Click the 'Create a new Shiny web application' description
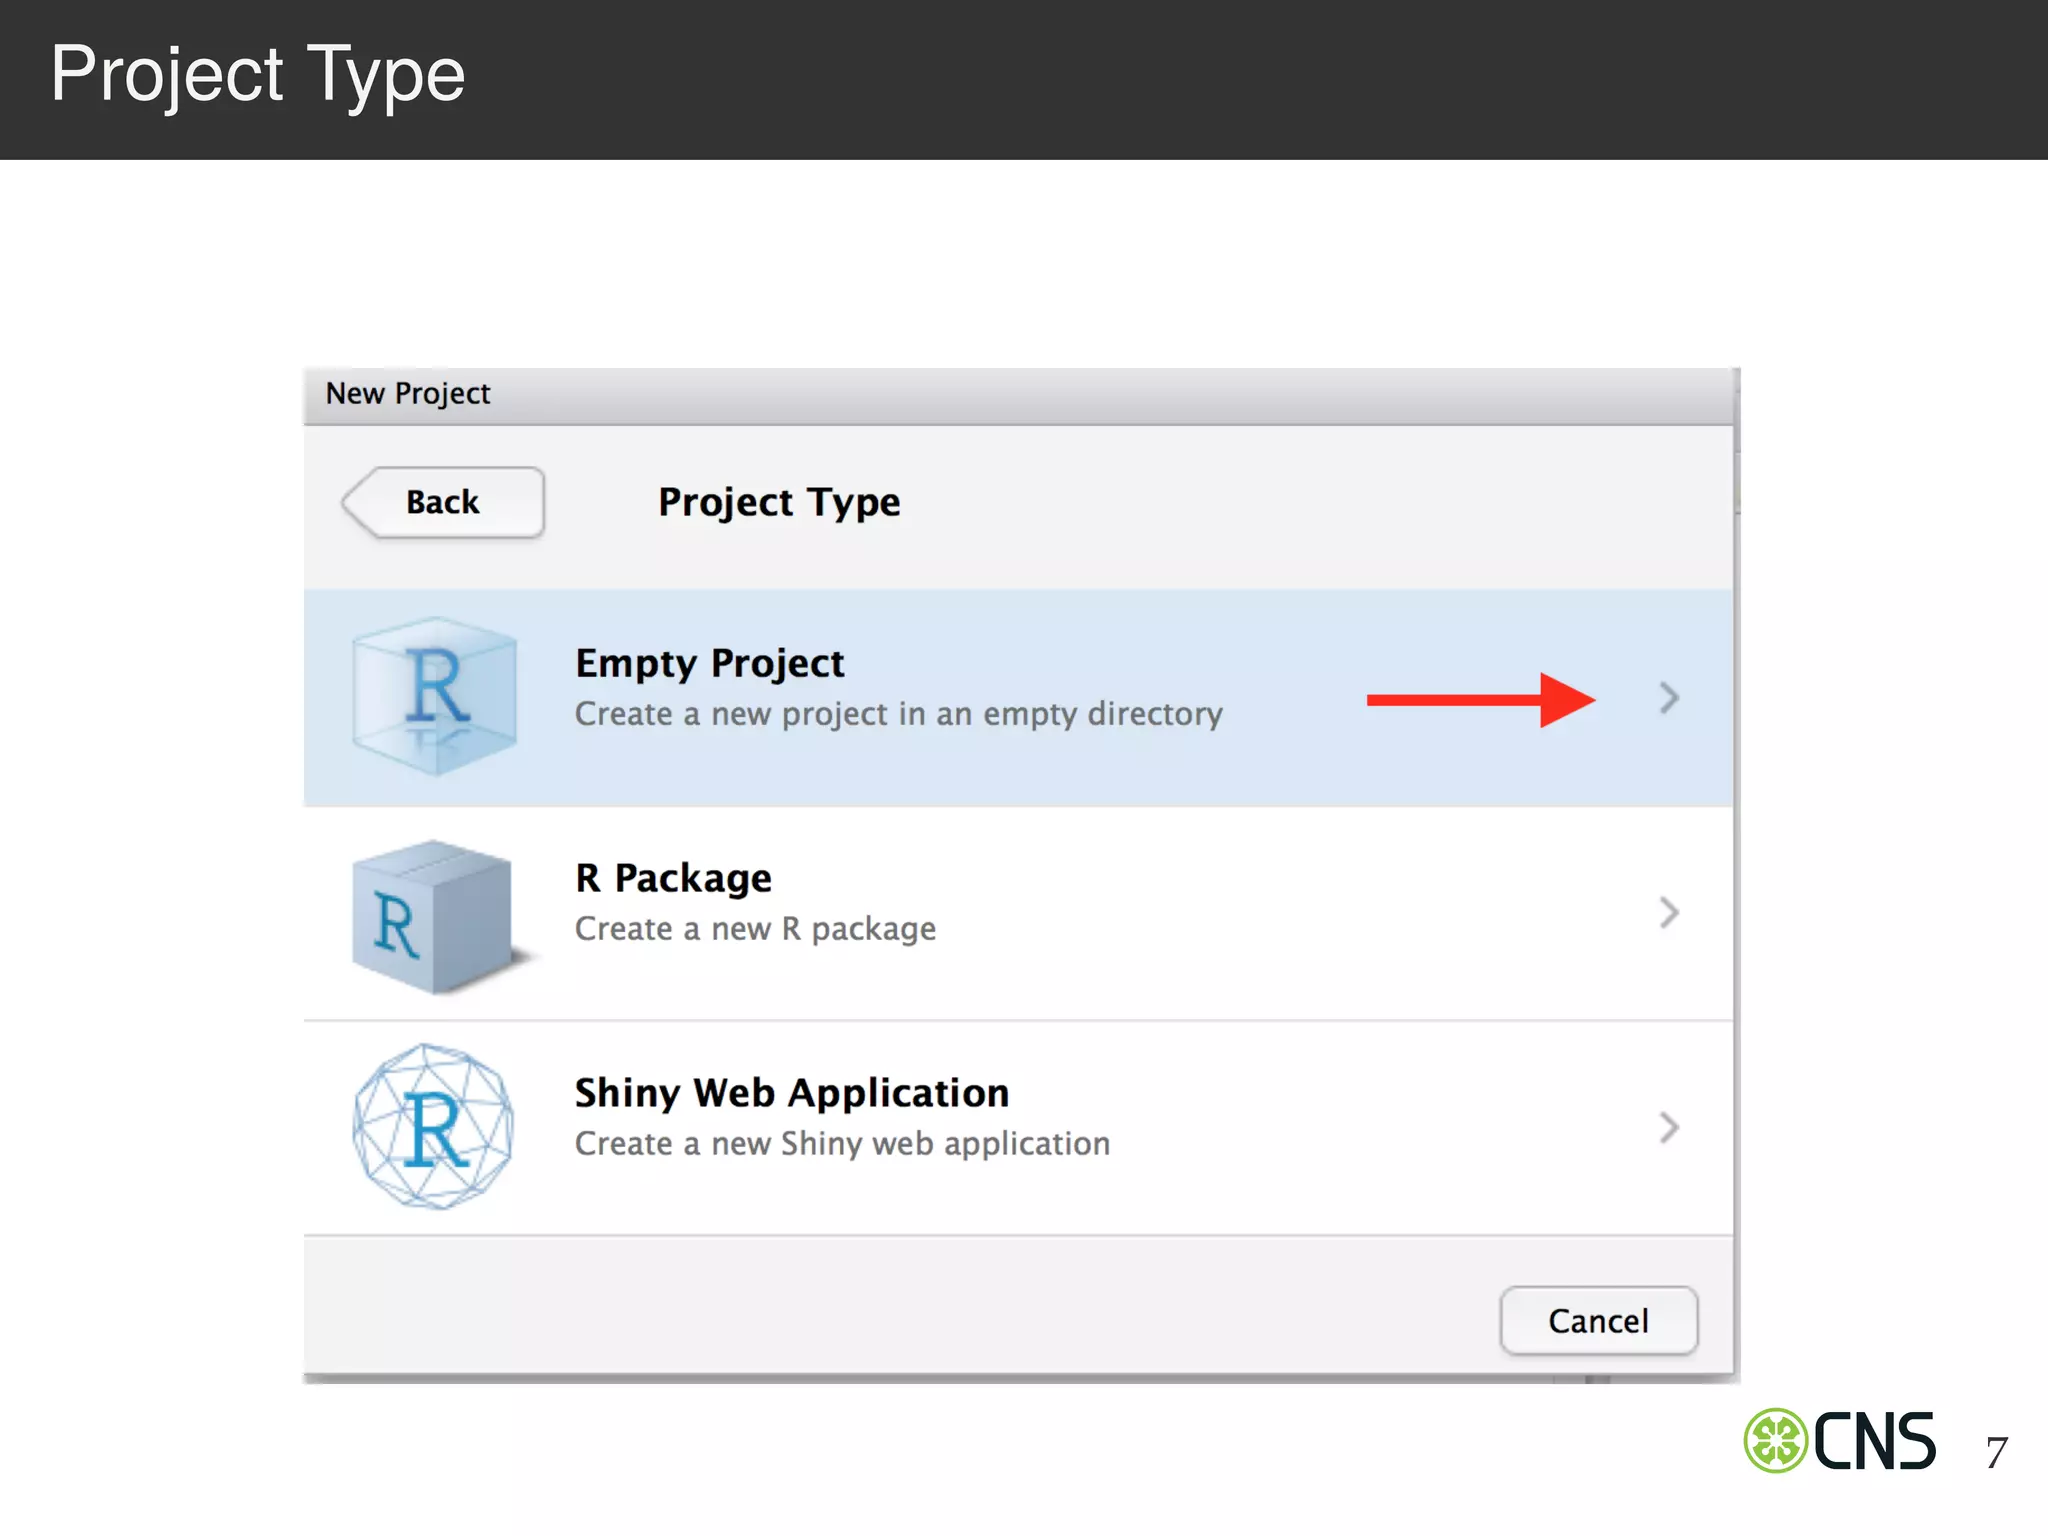2048x1536 pixels. (842, 1144)
